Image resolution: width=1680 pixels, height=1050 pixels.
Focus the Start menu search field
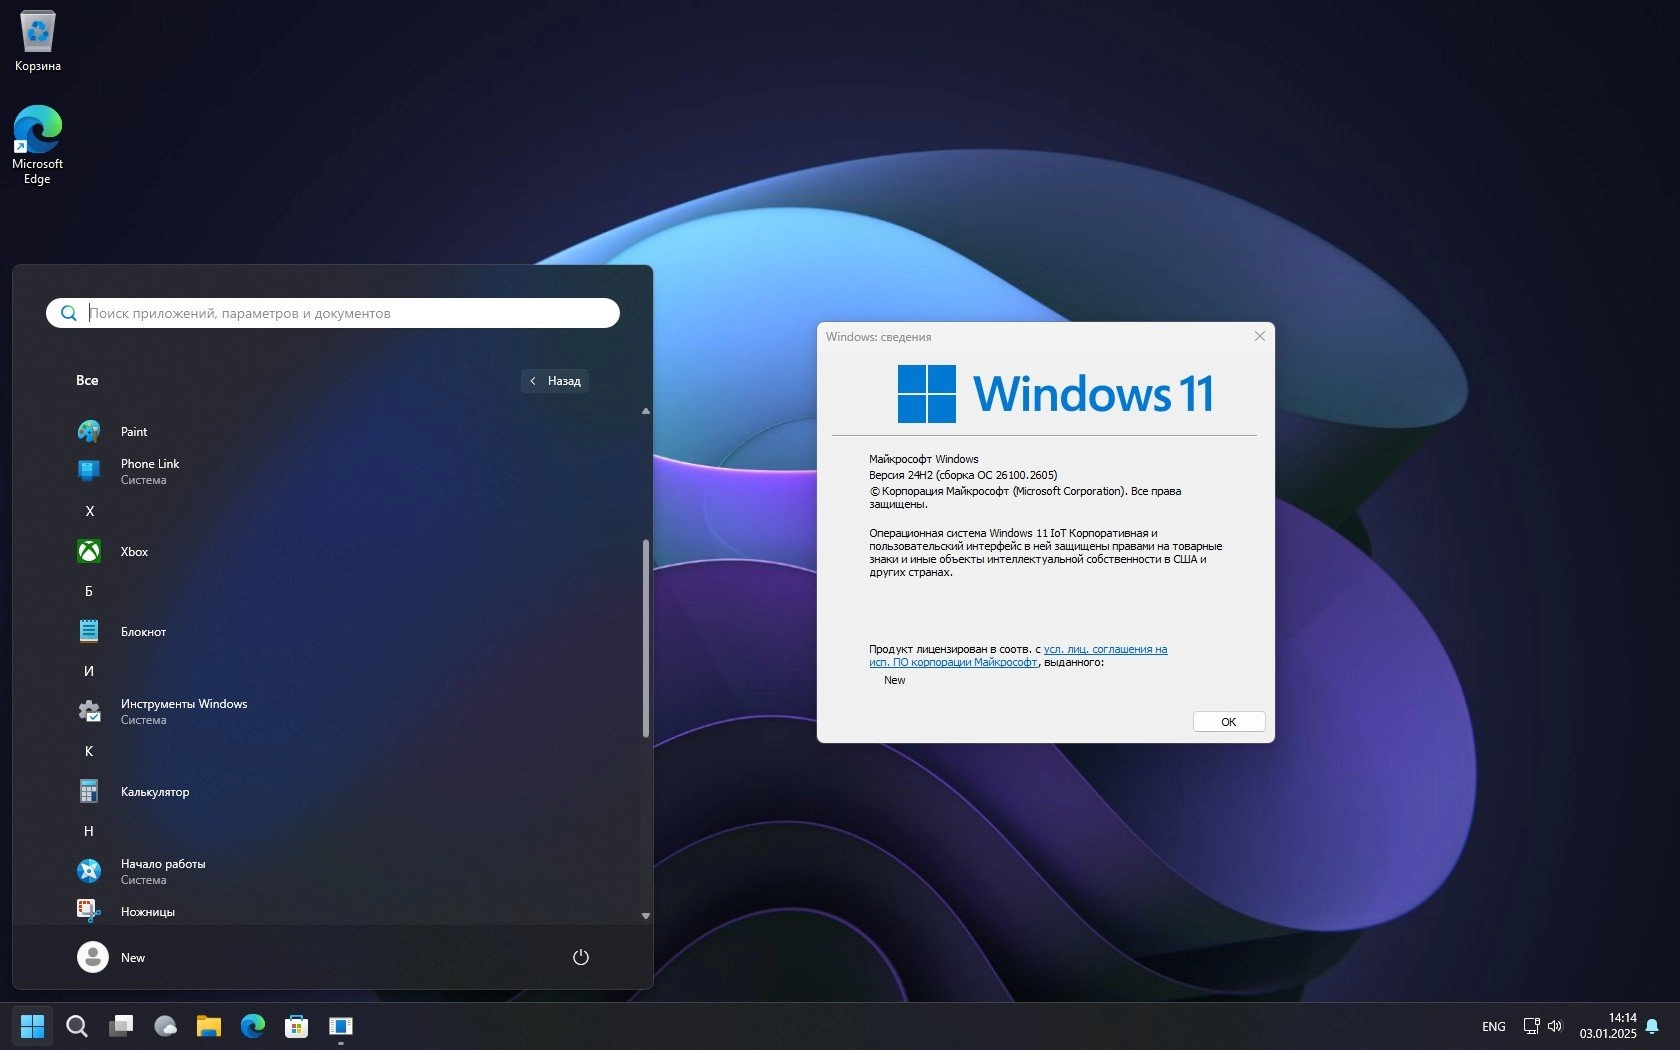pos(333,313)
